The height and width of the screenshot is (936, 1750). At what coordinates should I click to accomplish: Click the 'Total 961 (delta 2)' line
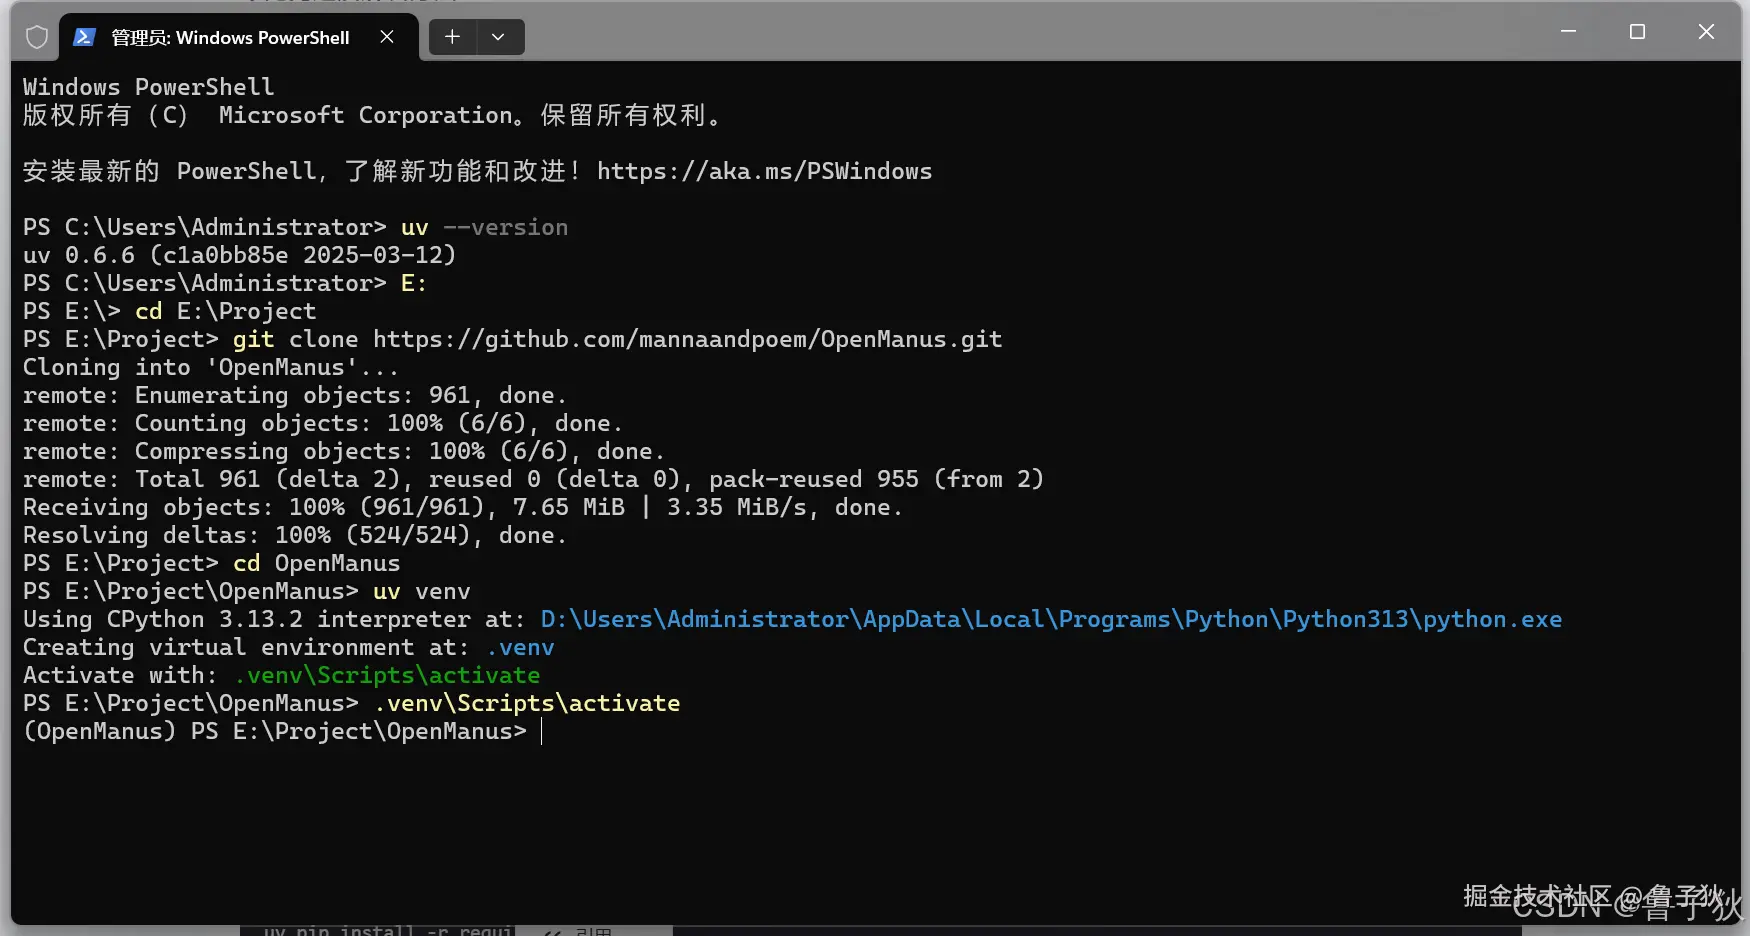(x=533, y=479)
